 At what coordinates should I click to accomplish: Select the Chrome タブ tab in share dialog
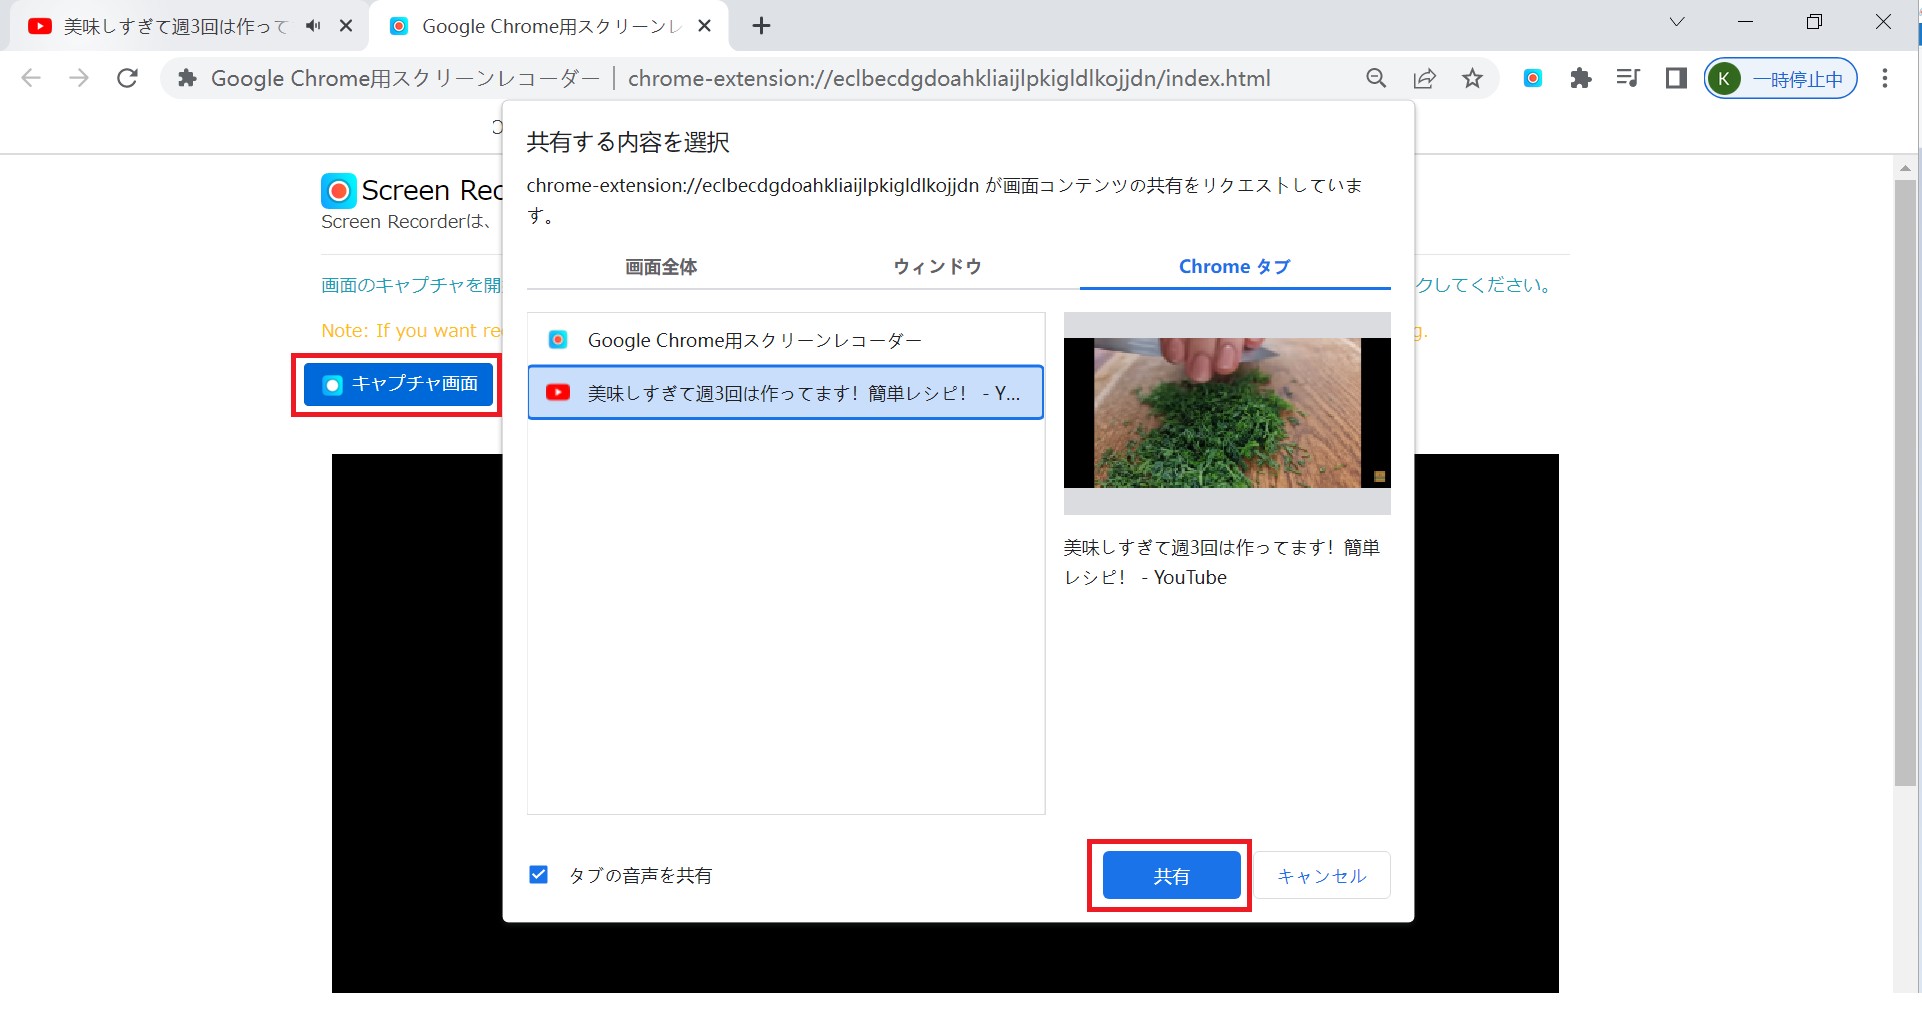1235,267
